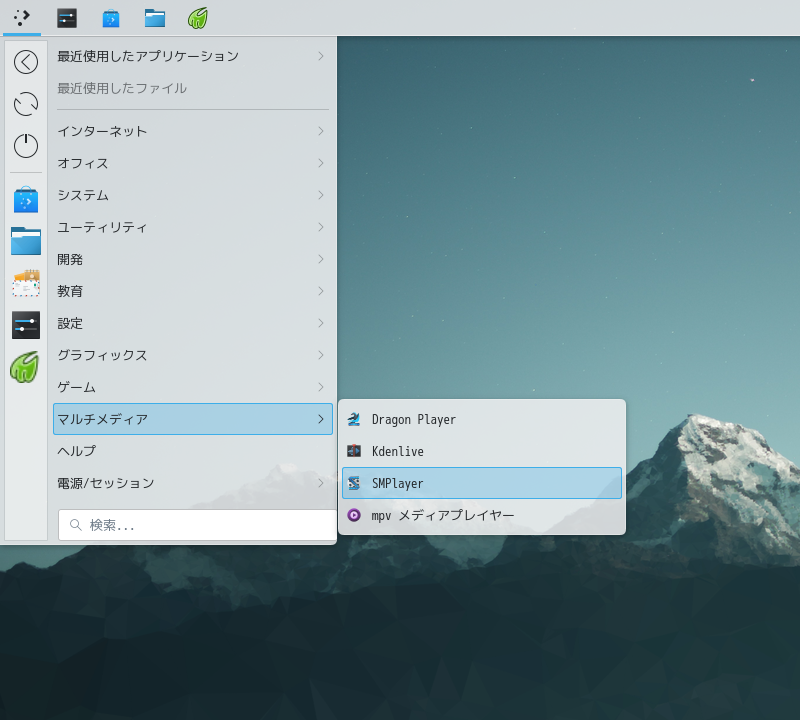Image resolution: width=800 pixels, height=720 pixels.
Task: Click the mpv purple play icon
Action: pyautogui.click(x=354, y=515)
